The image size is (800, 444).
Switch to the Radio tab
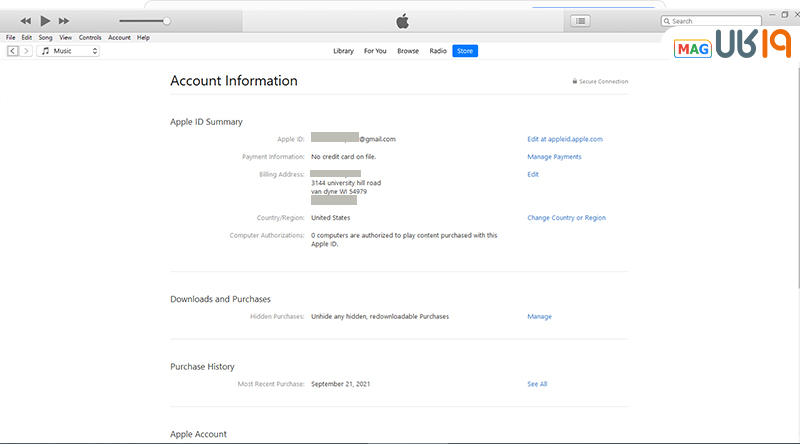(438, 51)
